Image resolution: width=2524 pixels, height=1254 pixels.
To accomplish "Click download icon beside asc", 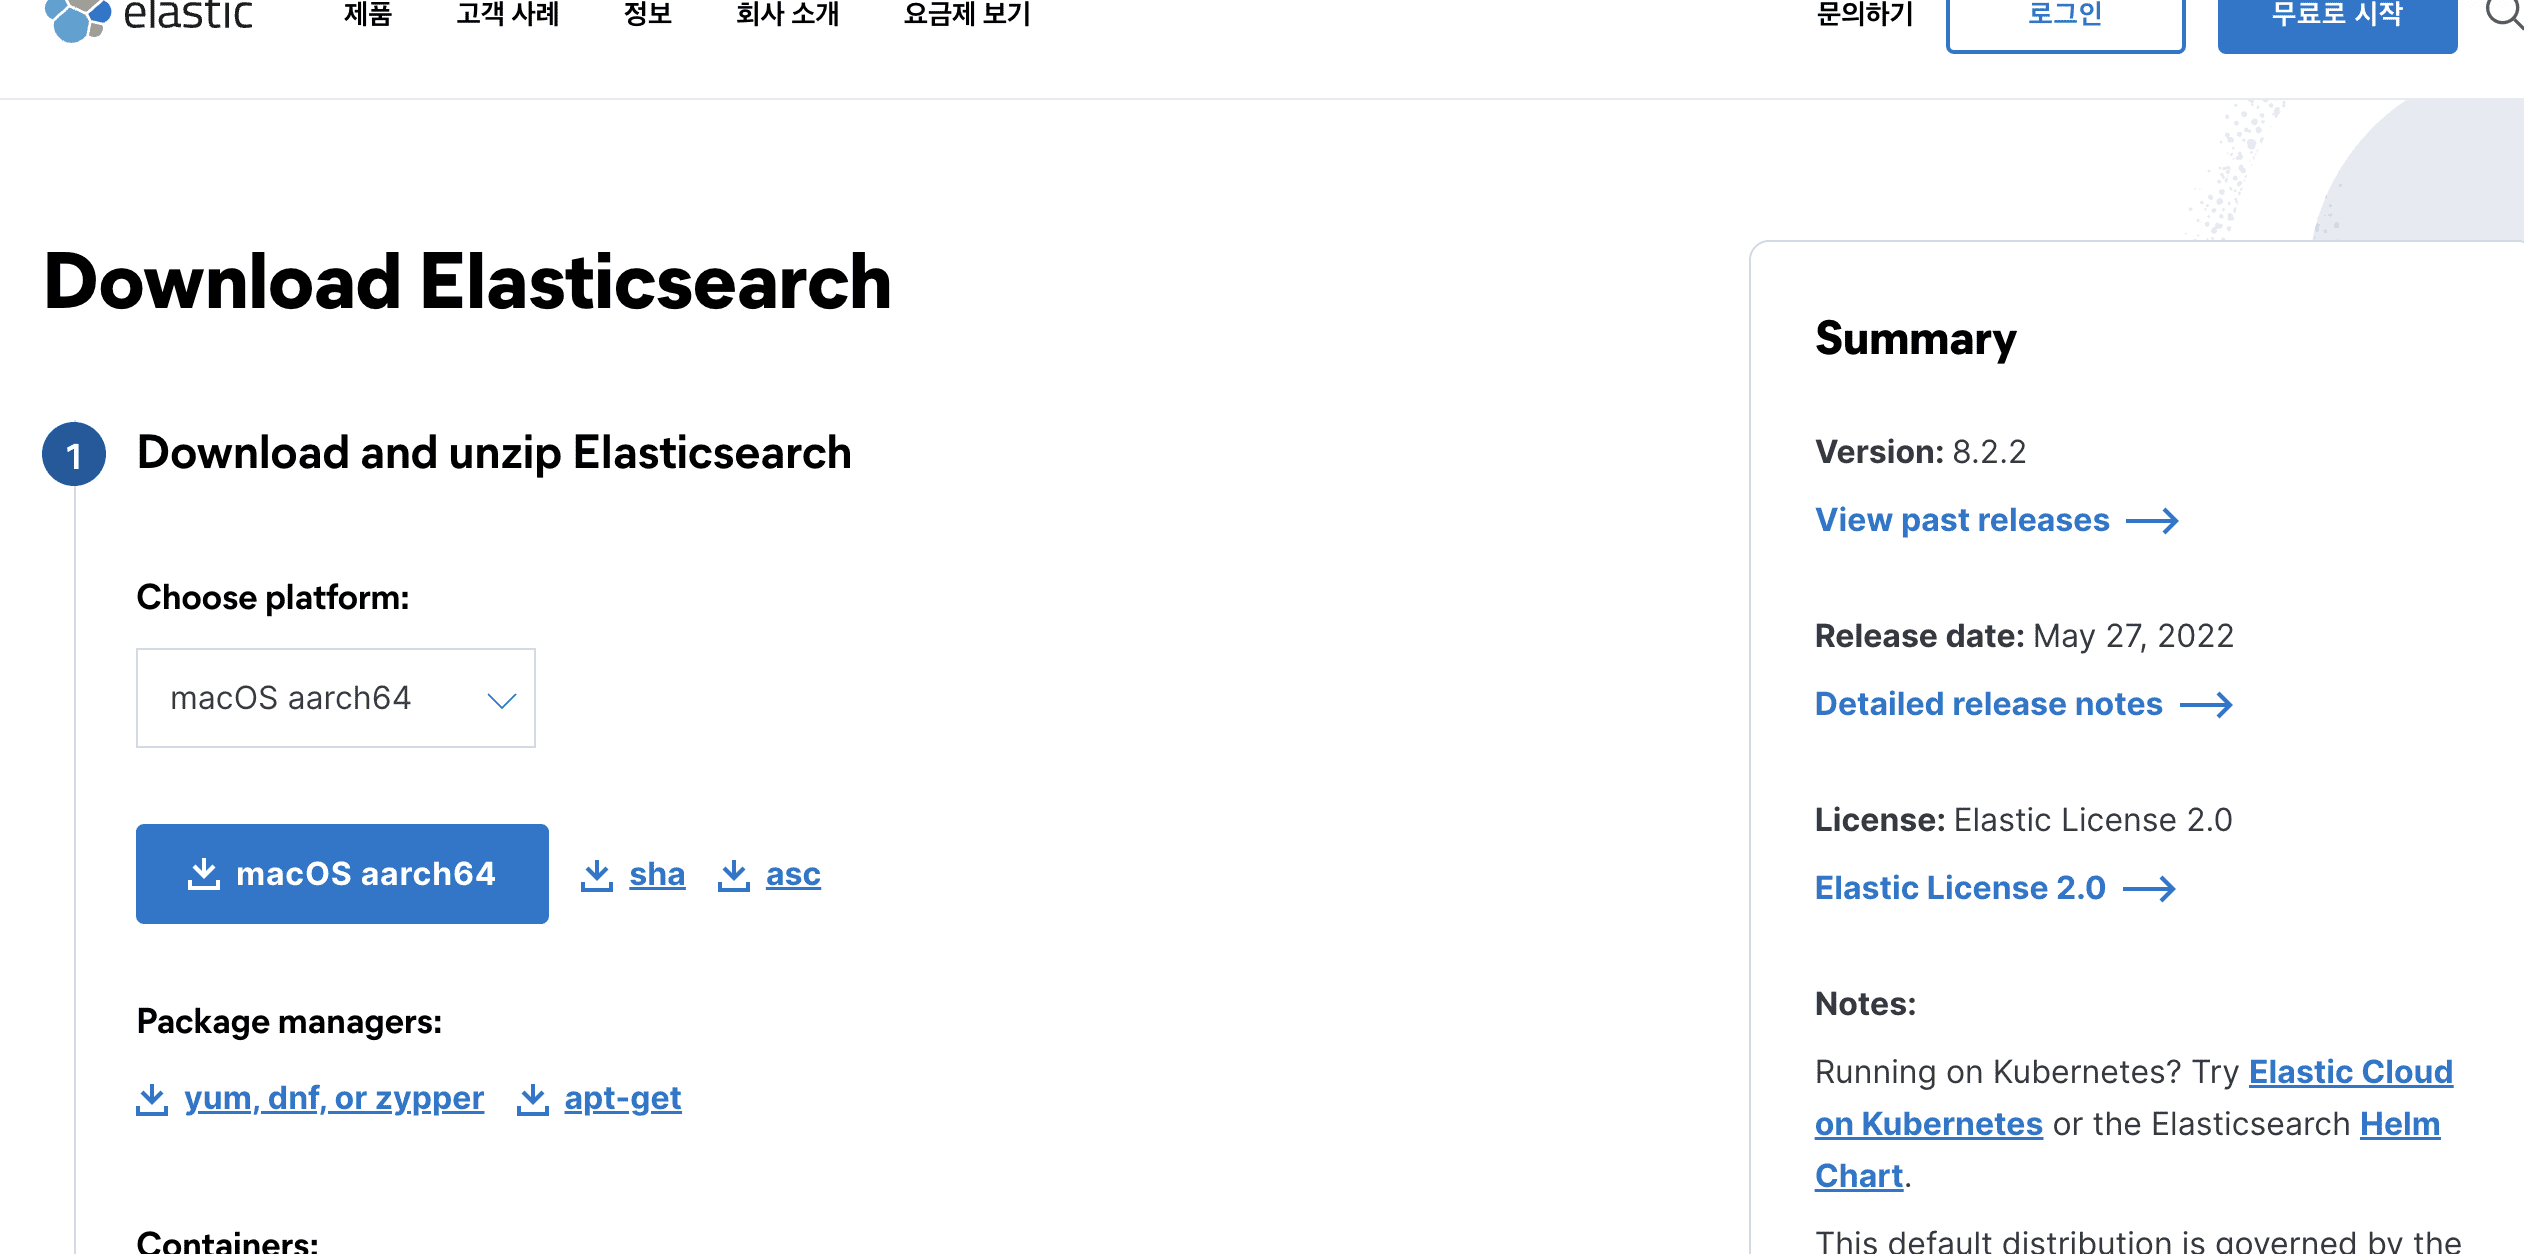I will pyautogui.click(x=734, y=875).
